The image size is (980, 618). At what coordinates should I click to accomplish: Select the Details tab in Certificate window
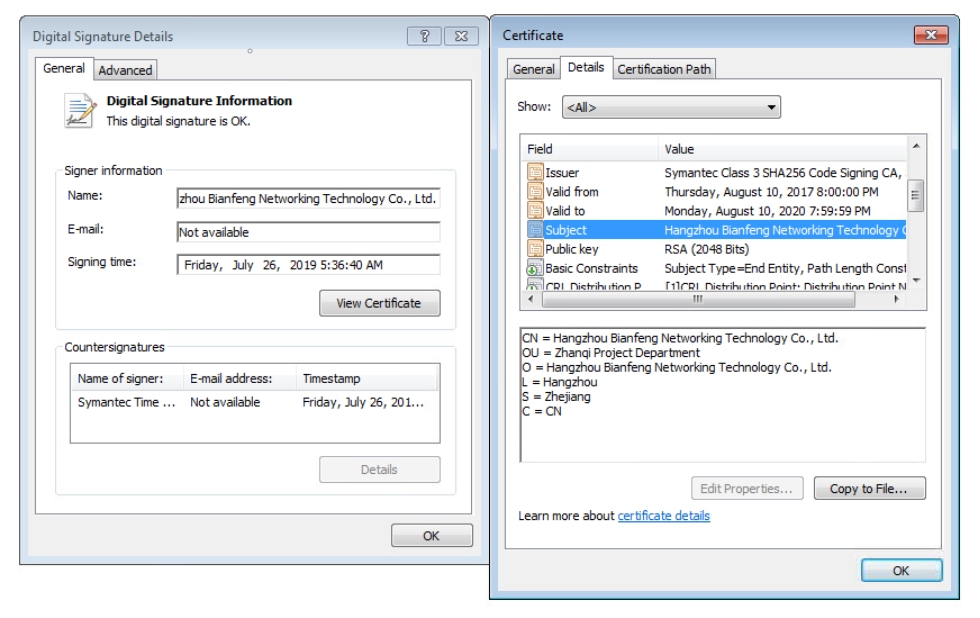(x=586, y=67)
